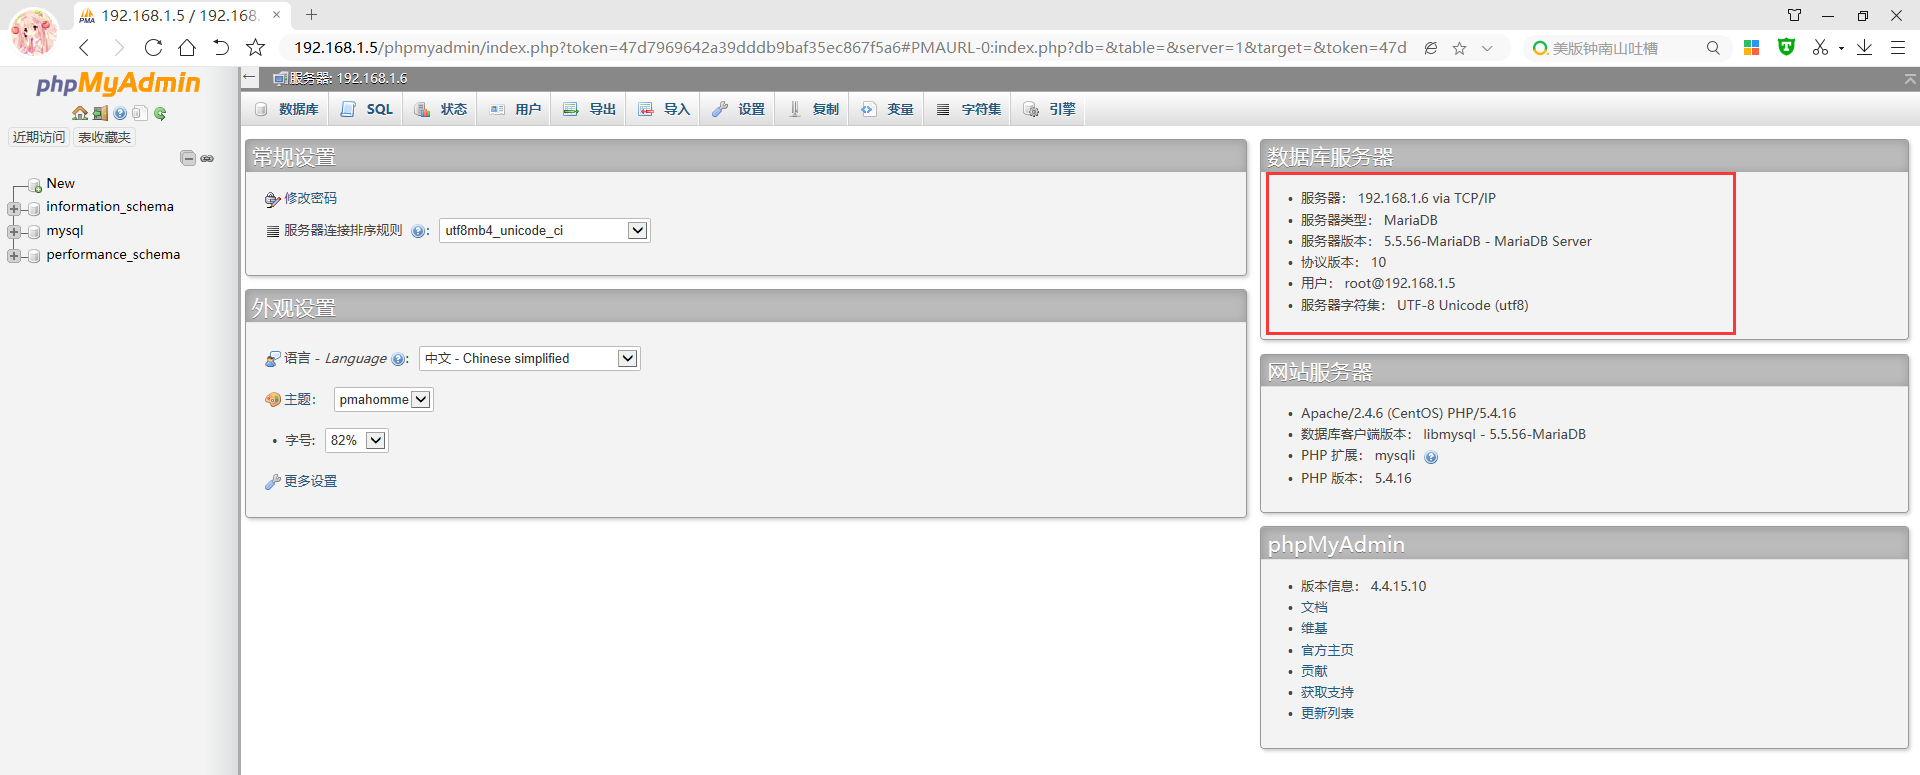Click the 近期访问 recent button

(38, 137)
